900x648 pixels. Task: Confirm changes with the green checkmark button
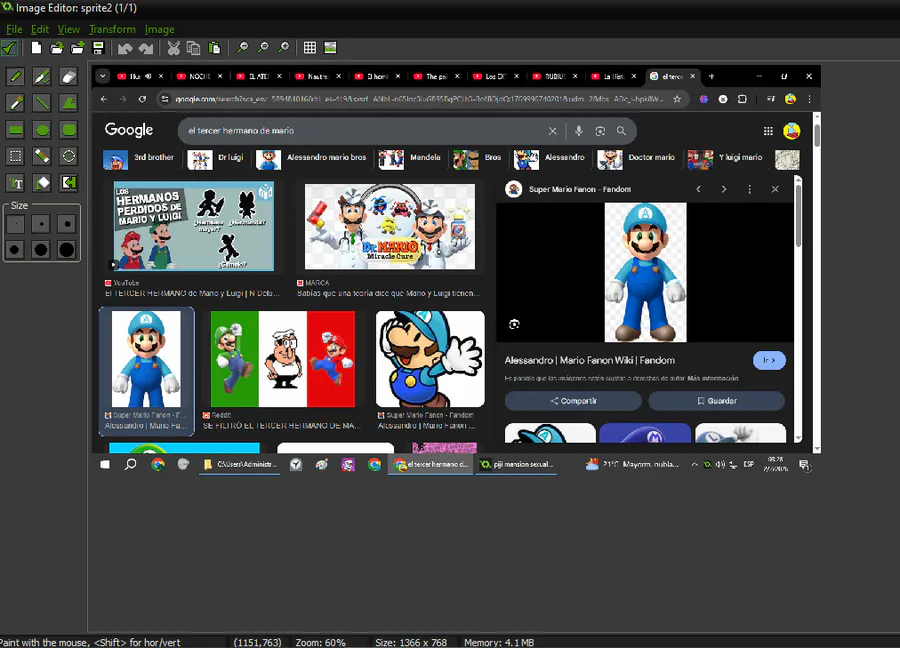click(x=10, y=48)
